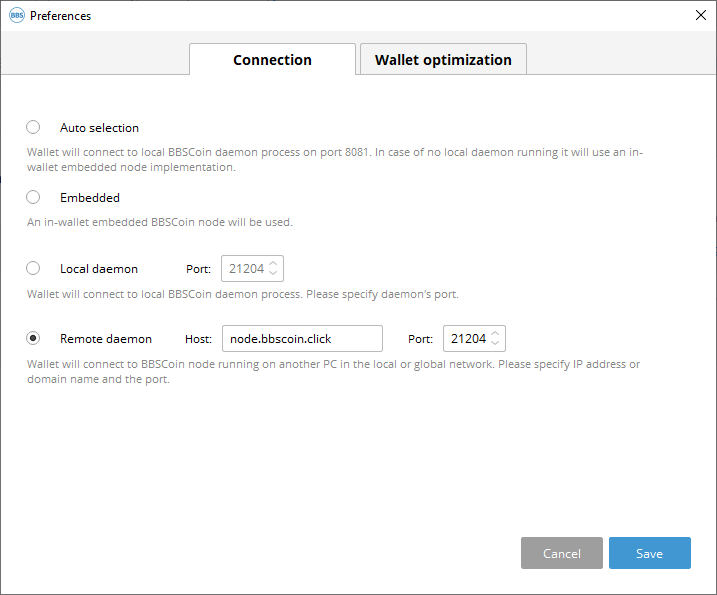The image size is (717, 595).
Task: Select the Remote daemon radio button
Action: (x=33, y=338)
